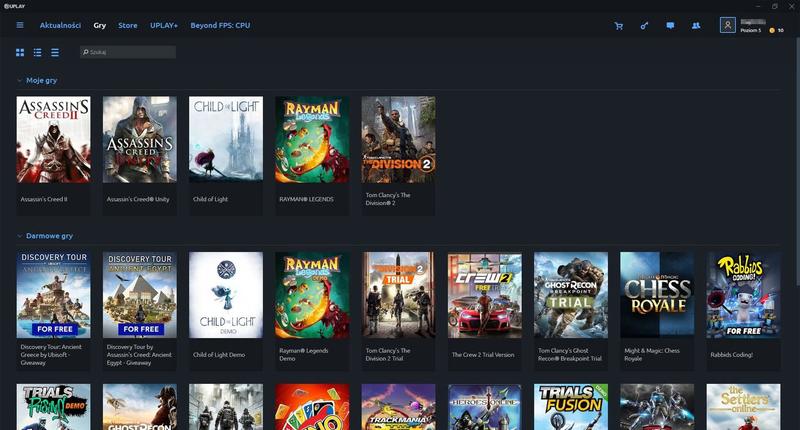This screenshot has height=430, width=800.
Task: Open Assassin's Creed II cover
Action: tap(54, 139)
